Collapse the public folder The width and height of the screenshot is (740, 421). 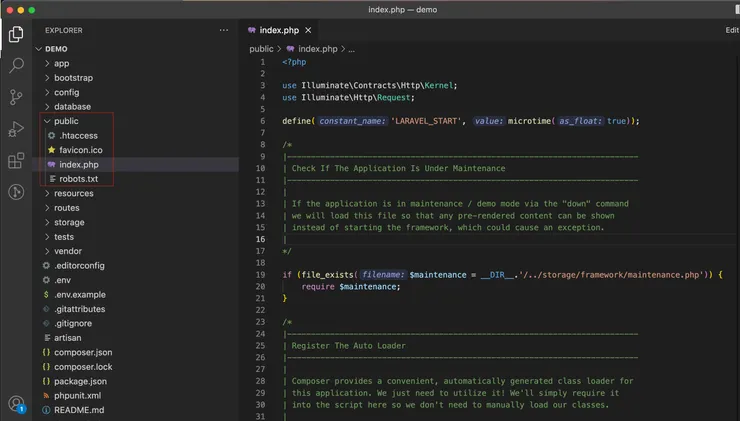coord(66,121)
